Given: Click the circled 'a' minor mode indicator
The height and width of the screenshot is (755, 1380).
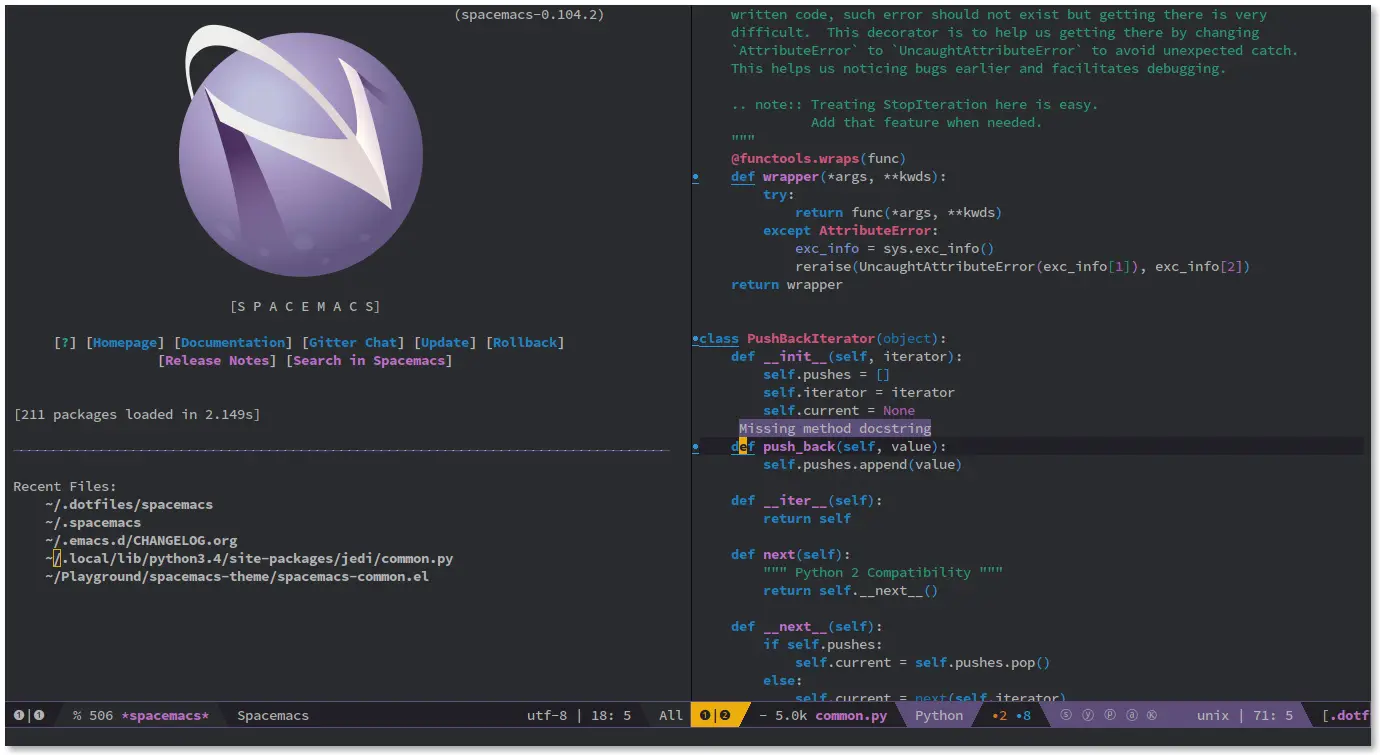Looking at the screenshot, I should pos(1131,715).
